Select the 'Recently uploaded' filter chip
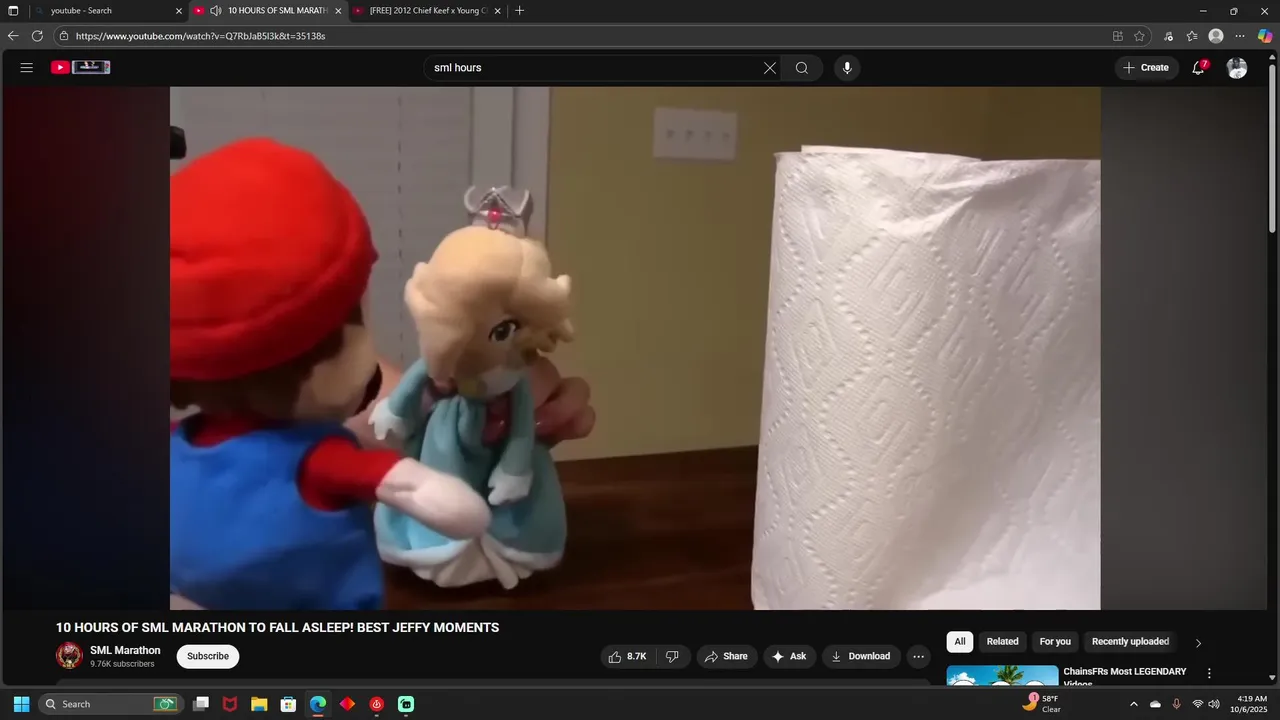1280x720 pixels. coord(1130,642)
